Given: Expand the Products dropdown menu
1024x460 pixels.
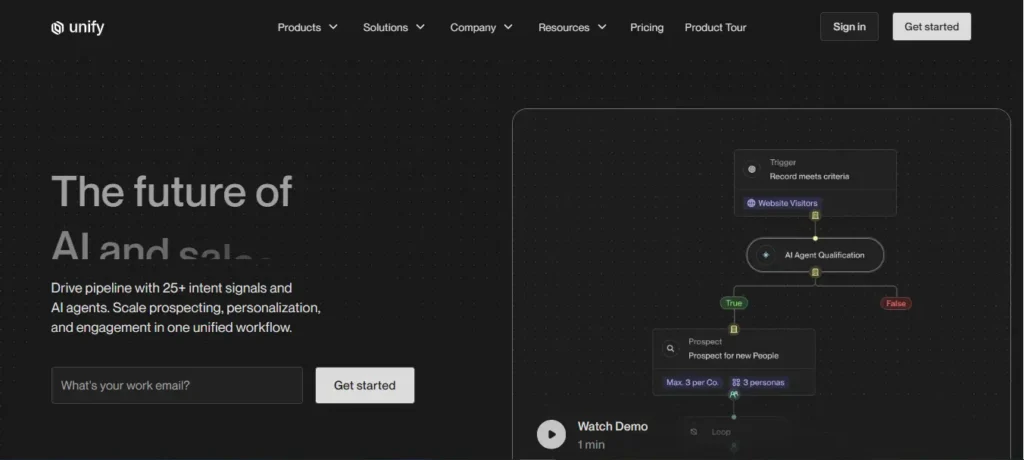Looking at the screenshot, I should tap(307, 27).
